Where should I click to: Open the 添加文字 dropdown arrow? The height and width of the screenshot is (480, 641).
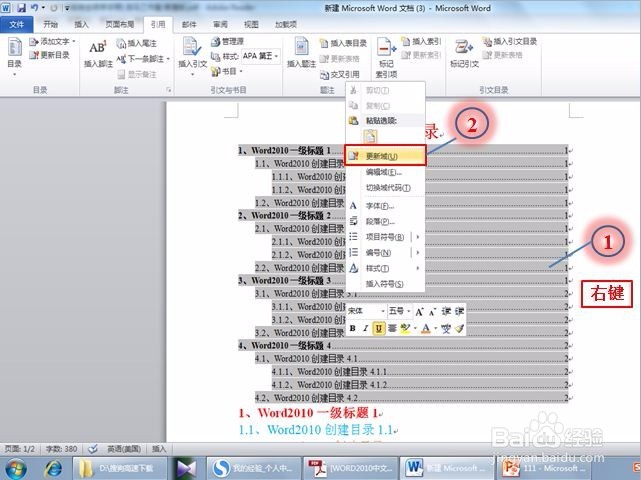74,42
